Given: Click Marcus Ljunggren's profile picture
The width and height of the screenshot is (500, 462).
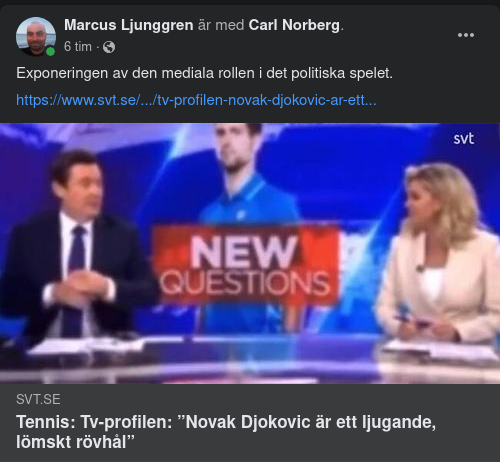Looking at the screenshot, I should pyautogui.click(x=36, y=37).
